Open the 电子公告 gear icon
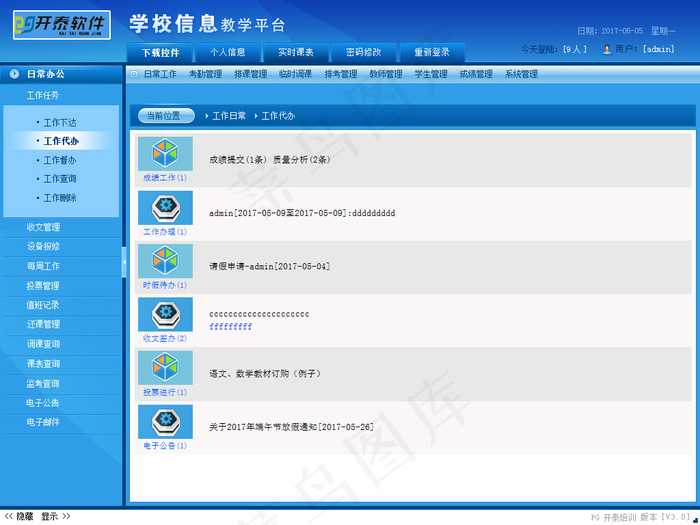The height and width of the screenshot is (525, 700). pyautogui.click(x=165, y=422)
